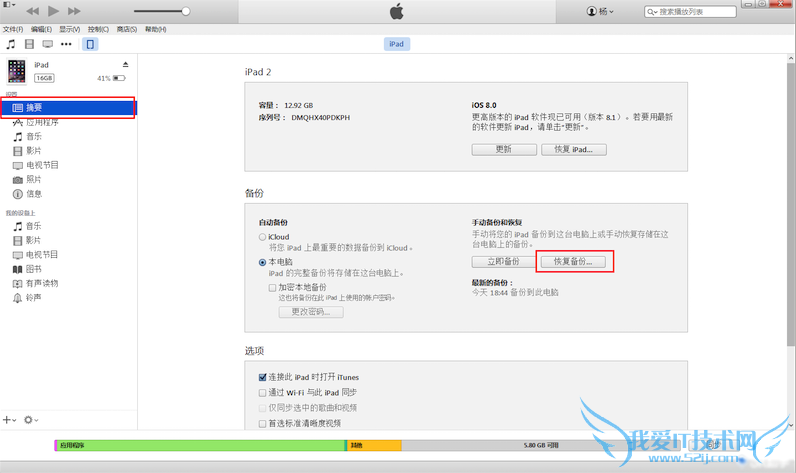The width and height of the screenshot is (796, 473).
Task: Select the iPad device icon in toolbar
Action: [x=90, y=44]
